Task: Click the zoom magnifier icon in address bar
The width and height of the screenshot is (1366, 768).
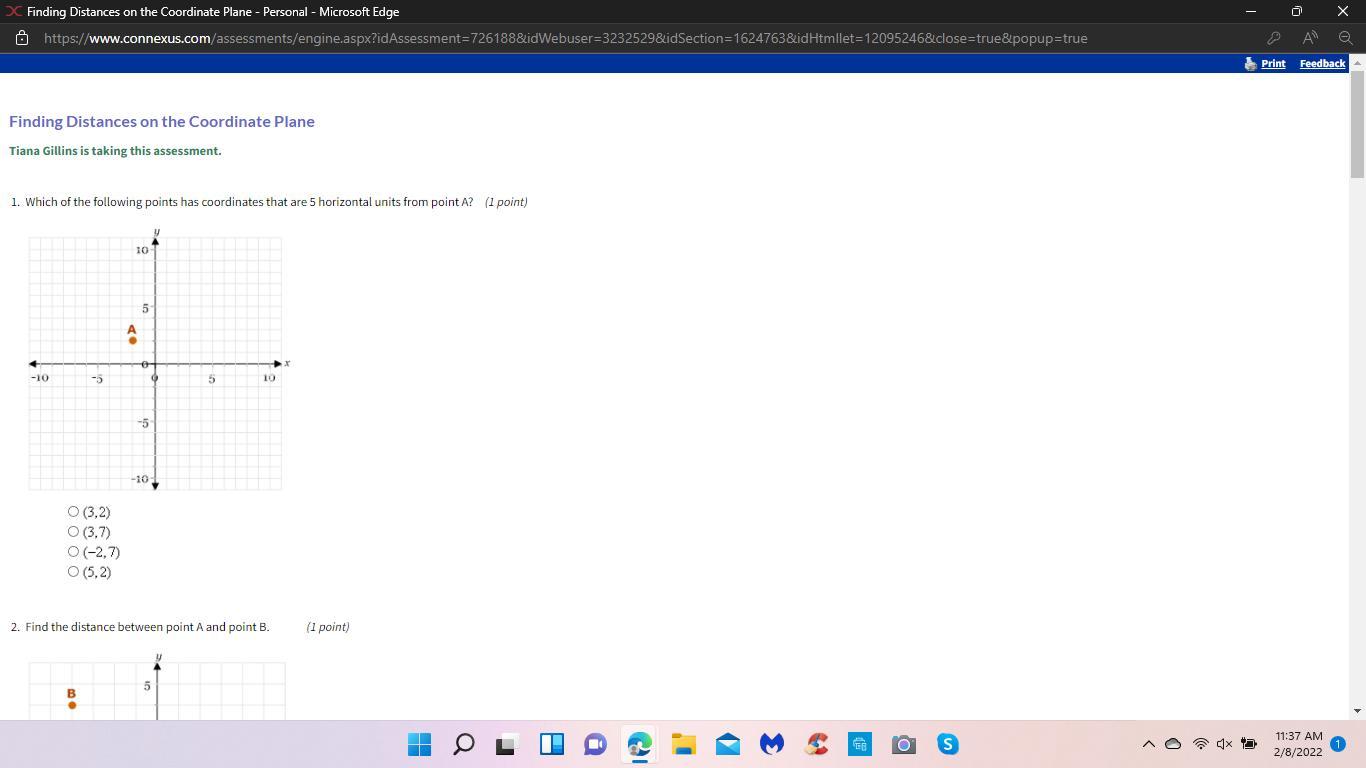Action: 1346,38
